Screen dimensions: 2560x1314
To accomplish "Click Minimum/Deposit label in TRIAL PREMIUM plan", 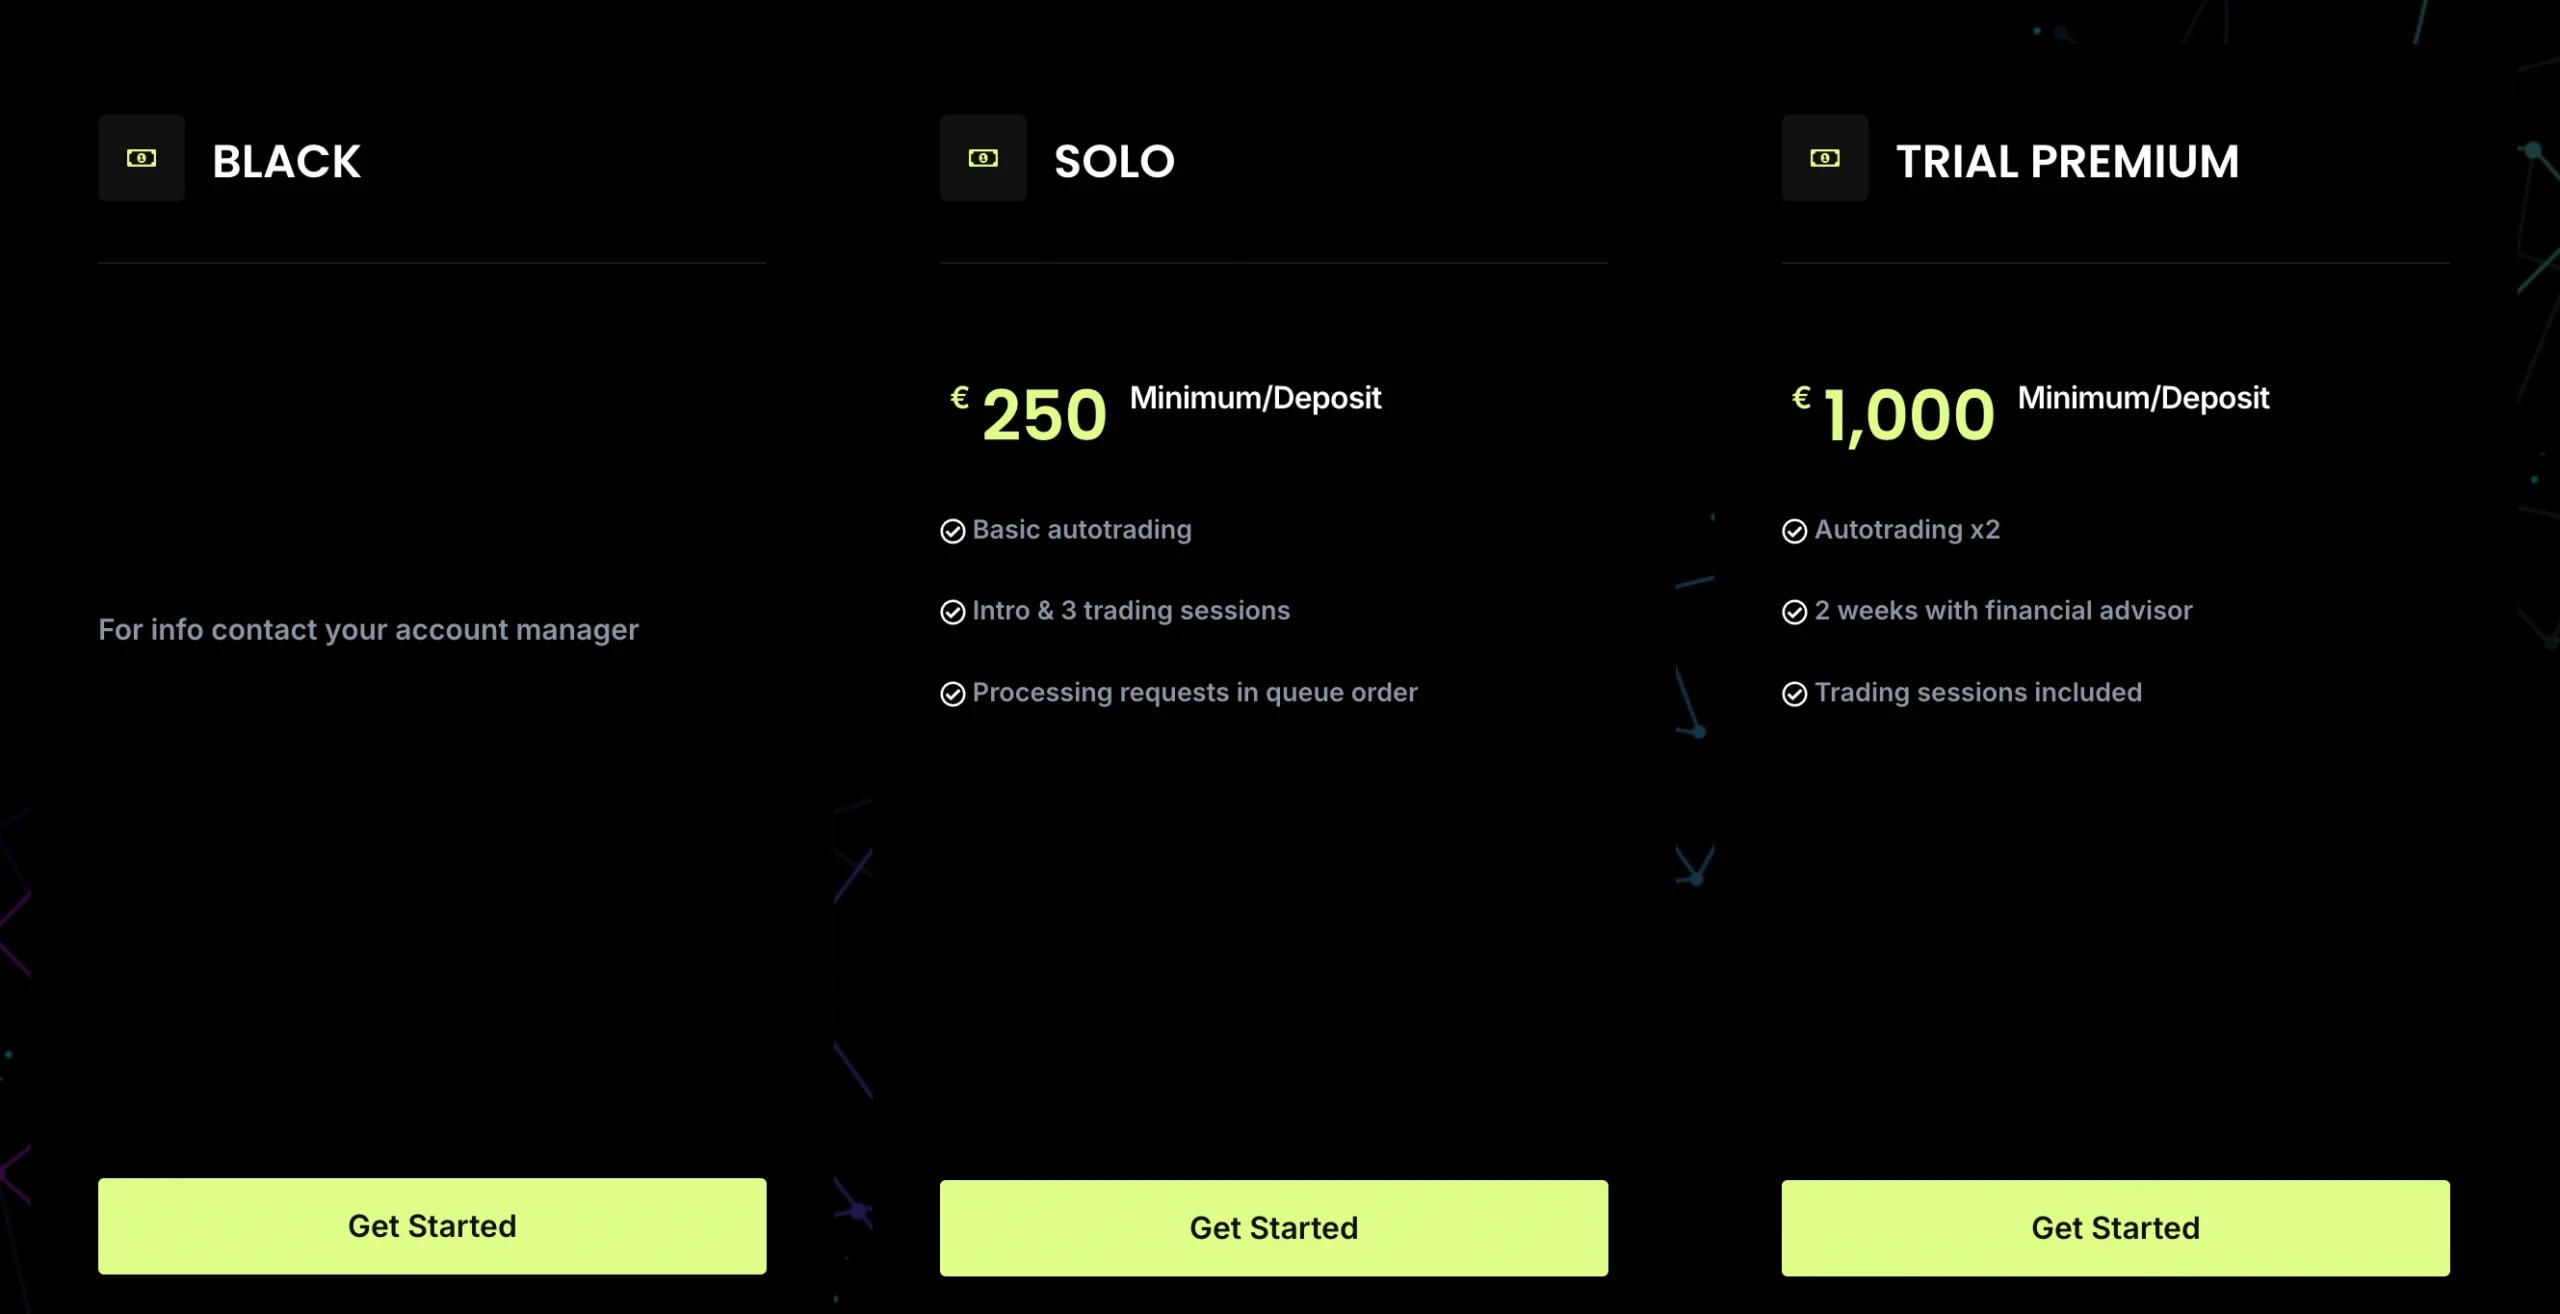I will click(2143, 398).
